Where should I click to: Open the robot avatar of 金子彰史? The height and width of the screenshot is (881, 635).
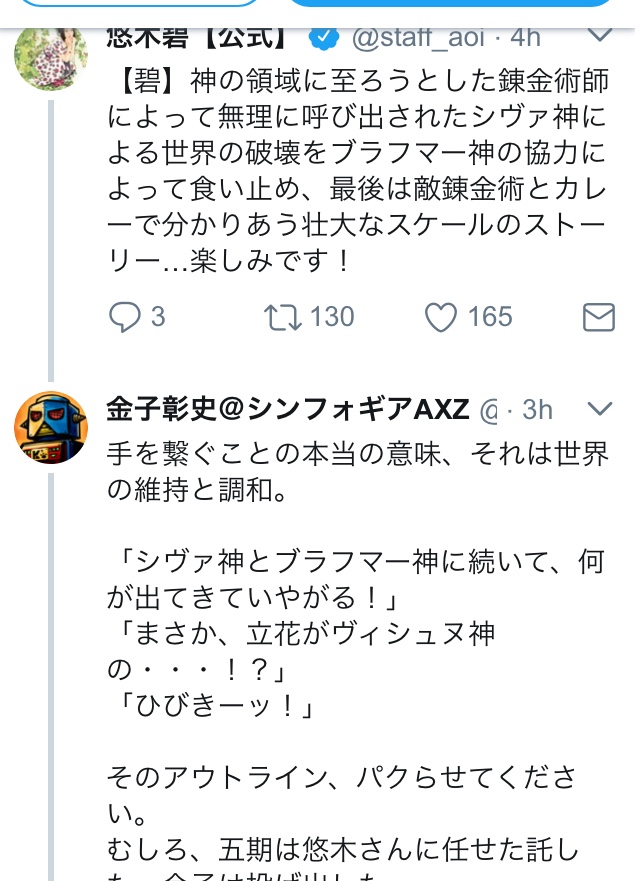pos(50,427)
